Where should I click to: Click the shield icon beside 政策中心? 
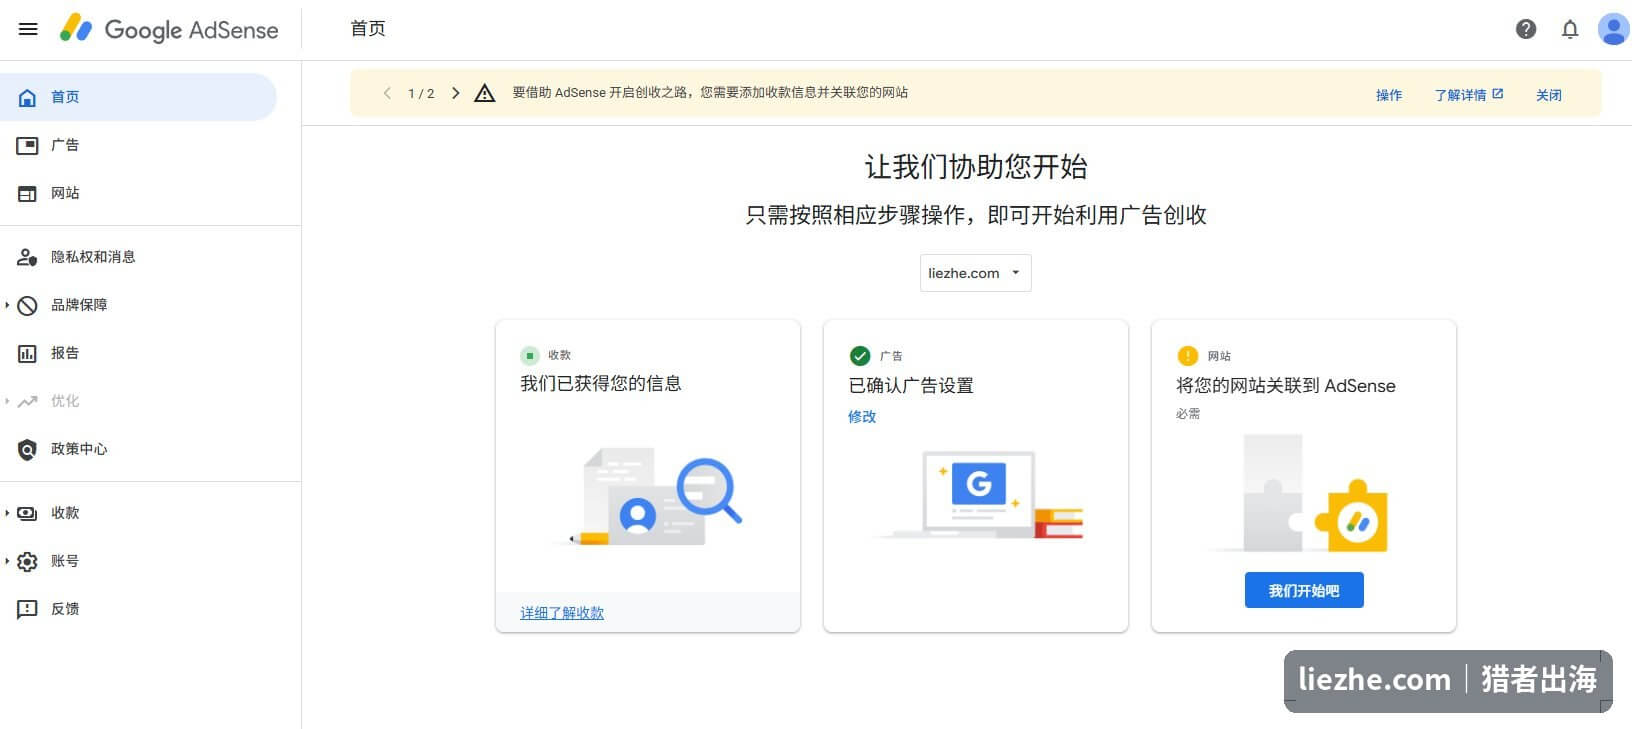[28, 449]
